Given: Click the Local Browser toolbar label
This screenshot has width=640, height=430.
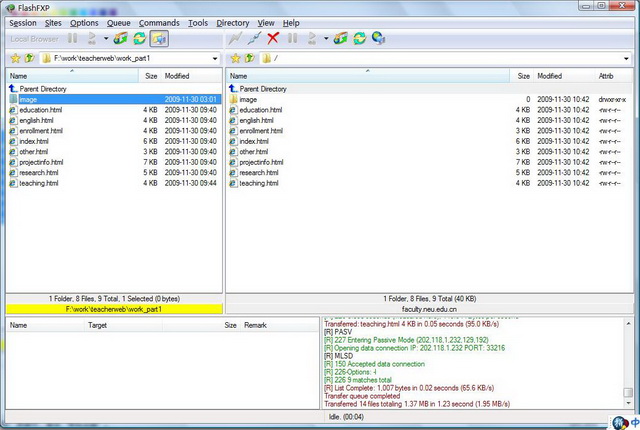Looking at the screenshot, I should (34, 39).
